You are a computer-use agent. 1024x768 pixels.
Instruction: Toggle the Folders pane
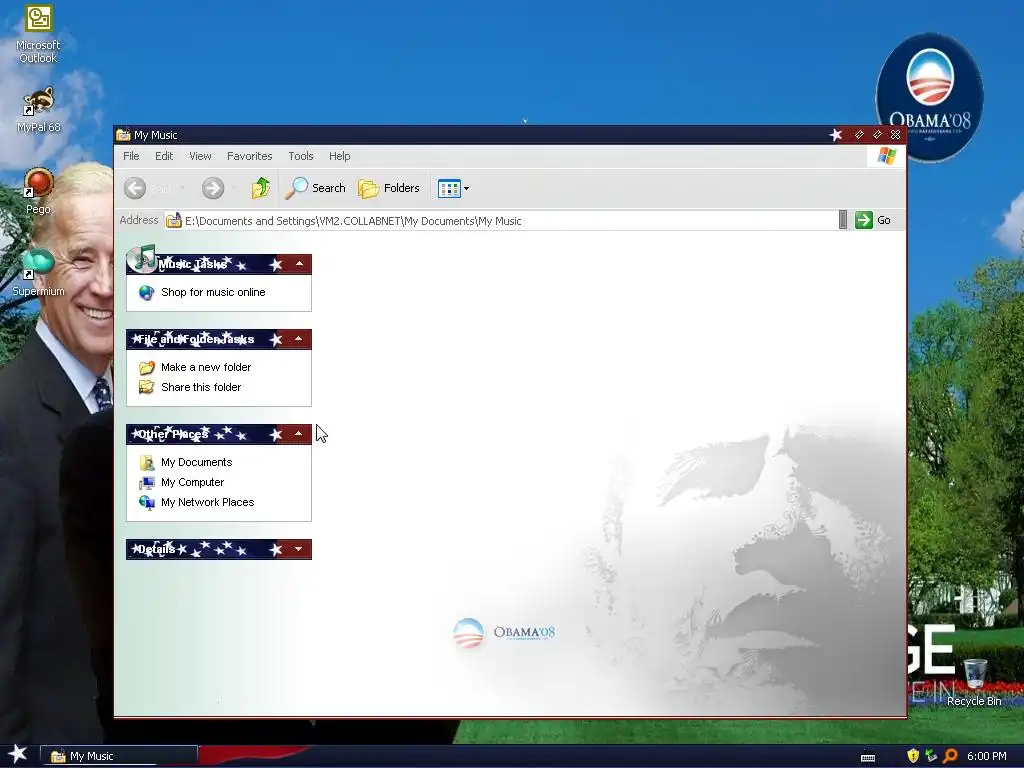[x=389, y=188]
